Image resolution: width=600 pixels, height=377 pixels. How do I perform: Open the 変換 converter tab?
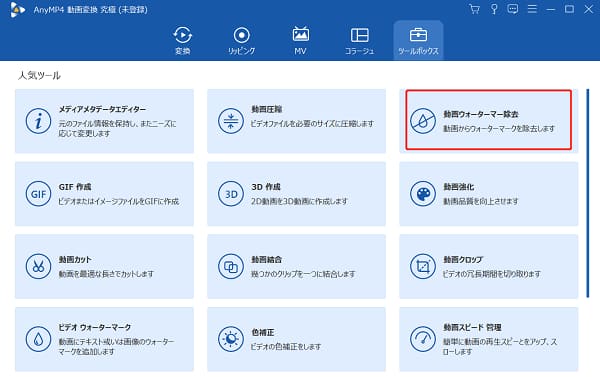click(183, 41)
